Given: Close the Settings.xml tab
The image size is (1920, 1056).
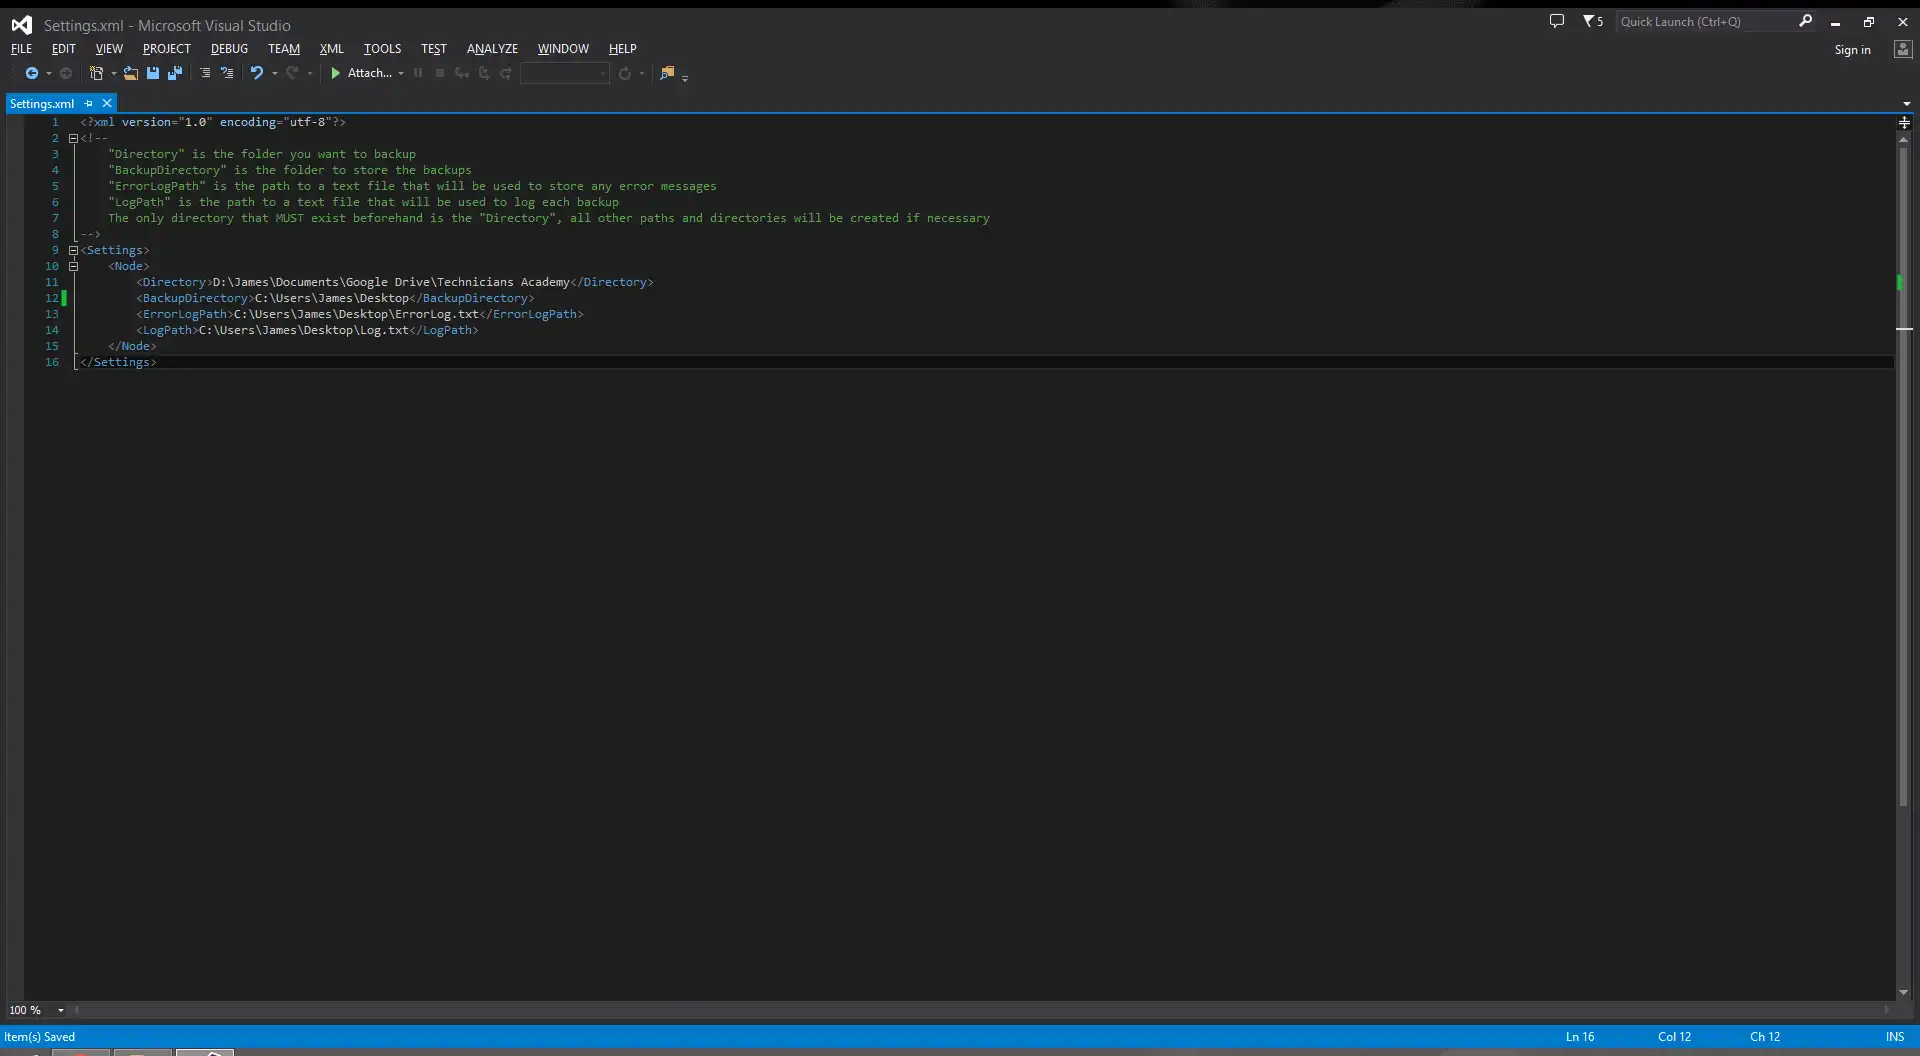Looking at the screenshot, I should [x=107, y=103].
